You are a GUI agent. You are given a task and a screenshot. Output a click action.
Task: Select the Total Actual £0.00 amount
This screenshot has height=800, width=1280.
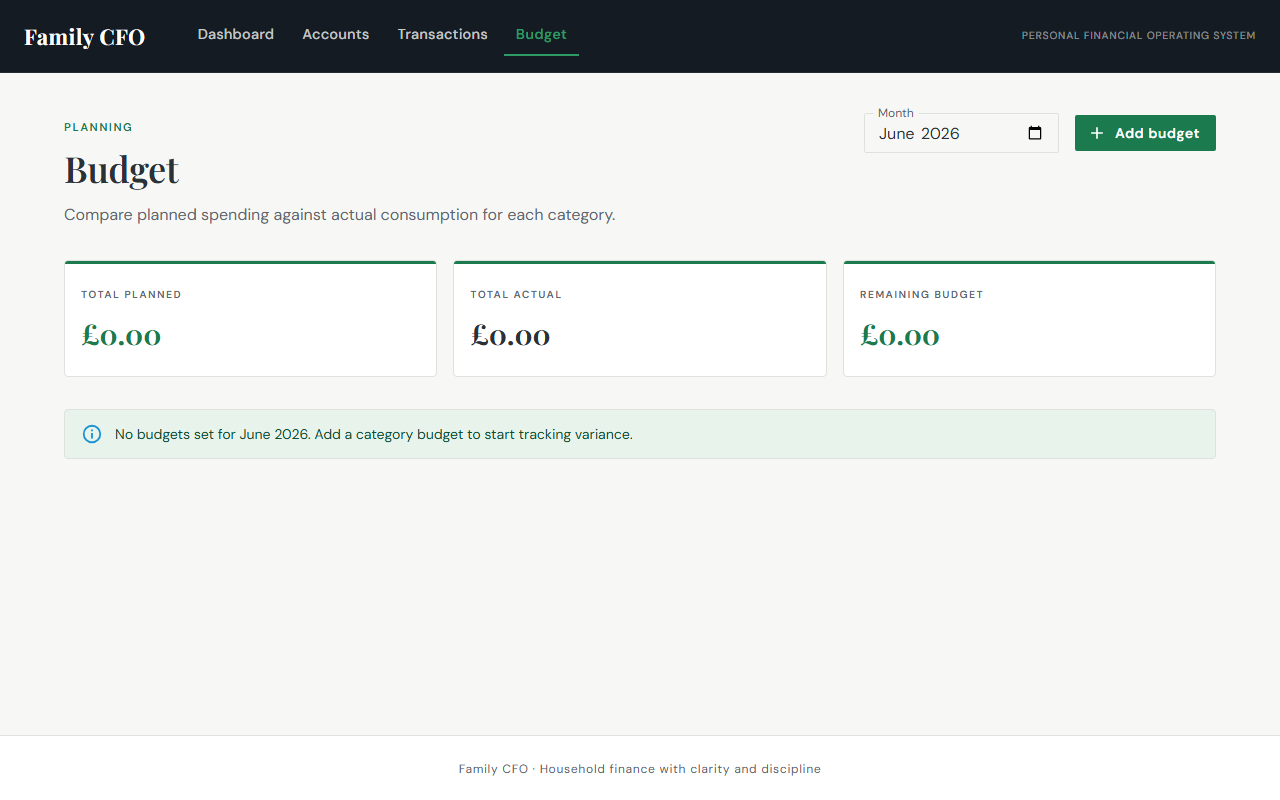pos(510,336)
